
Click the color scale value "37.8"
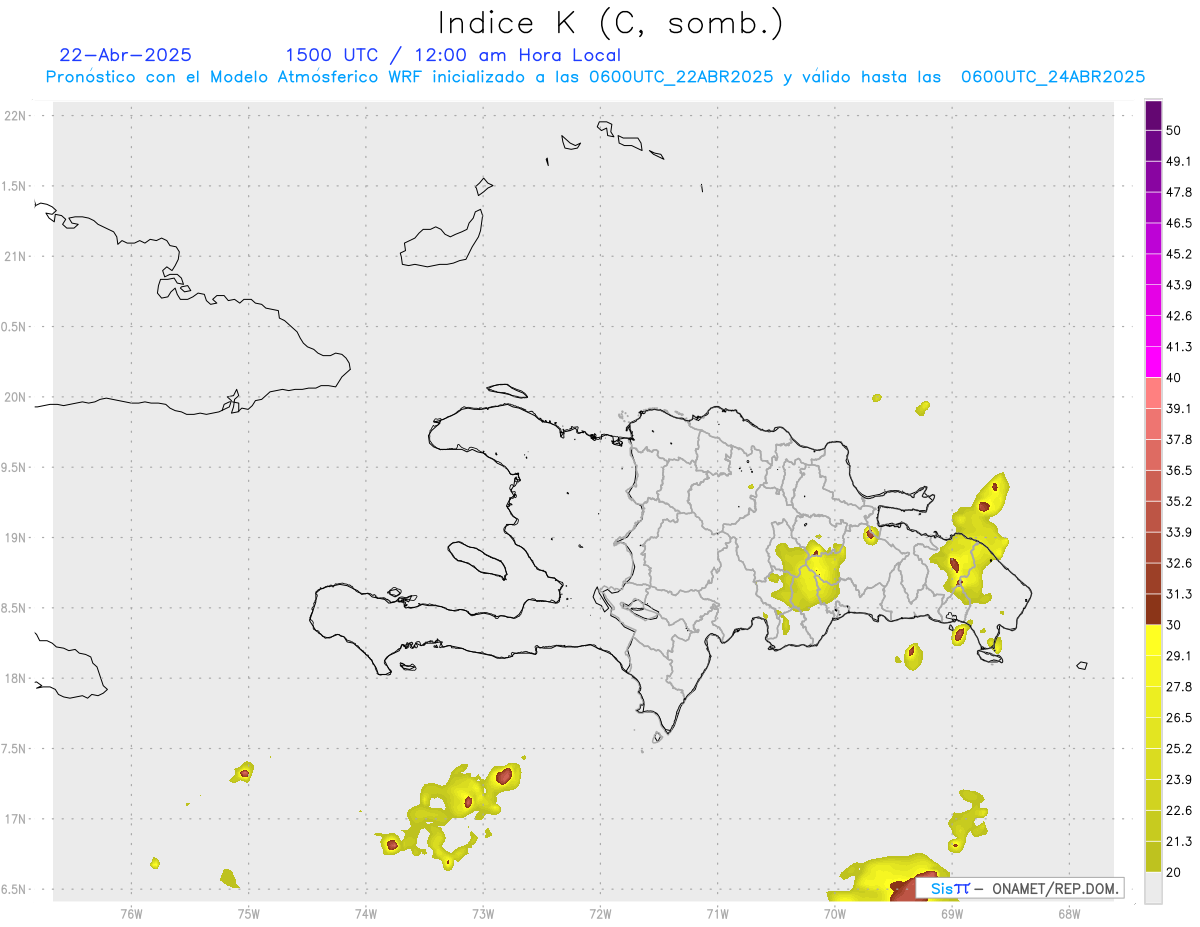[x=1179, y=439]
